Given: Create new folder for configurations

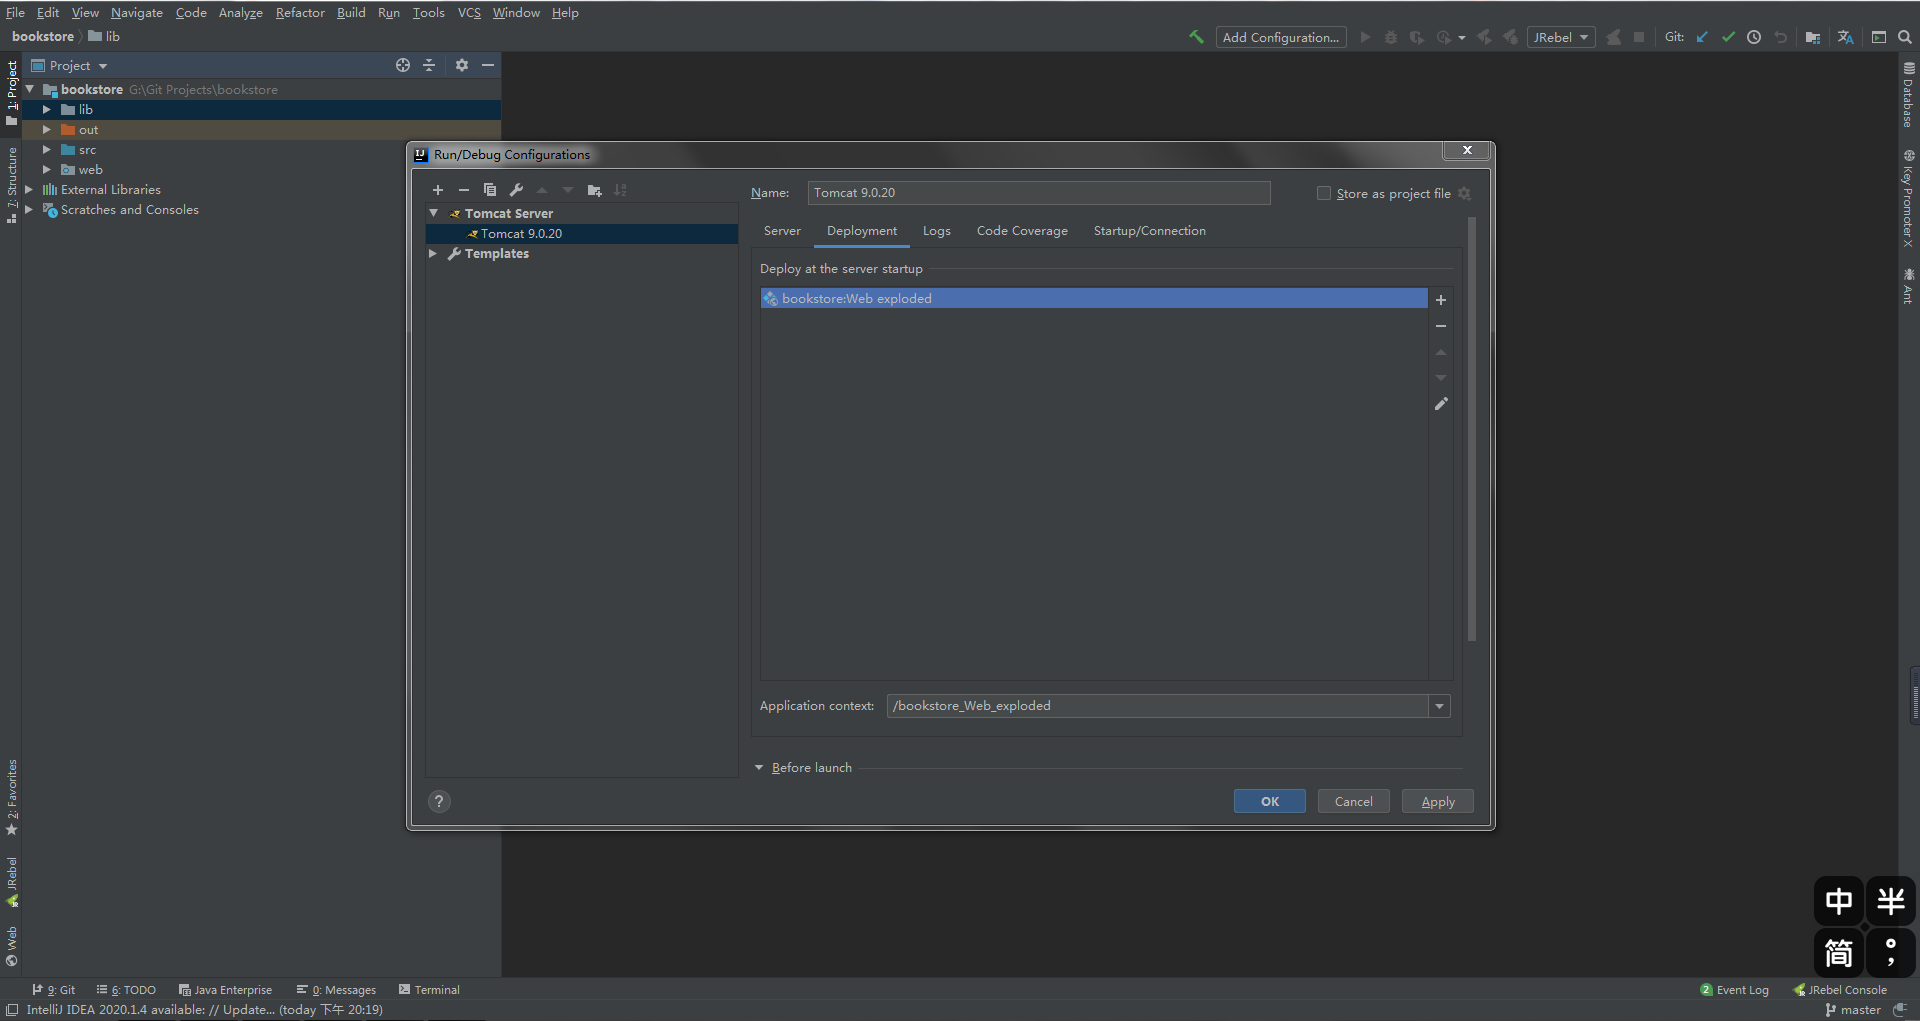Looking at the screenshot, I should point(595,190).
